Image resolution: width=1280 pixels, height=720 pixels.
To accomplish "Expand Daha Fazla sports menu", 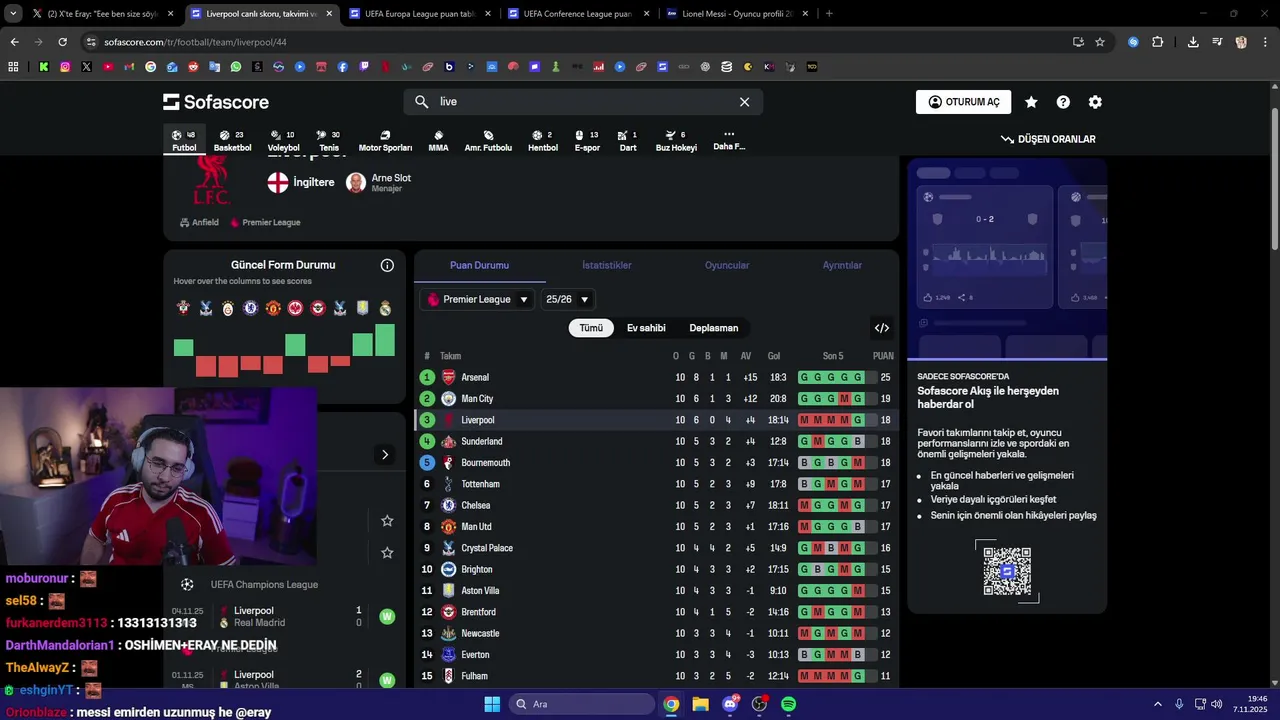I will click(729, 140).
